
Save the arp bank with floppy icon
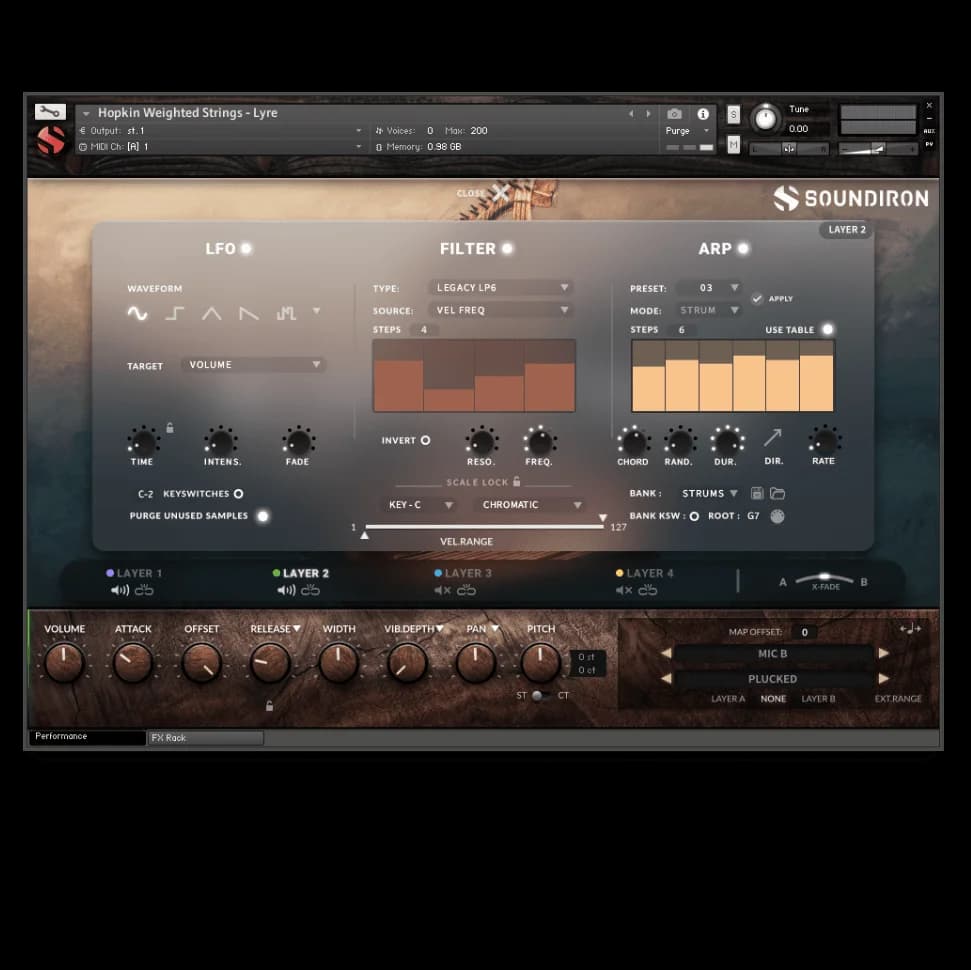coord(757,493)
